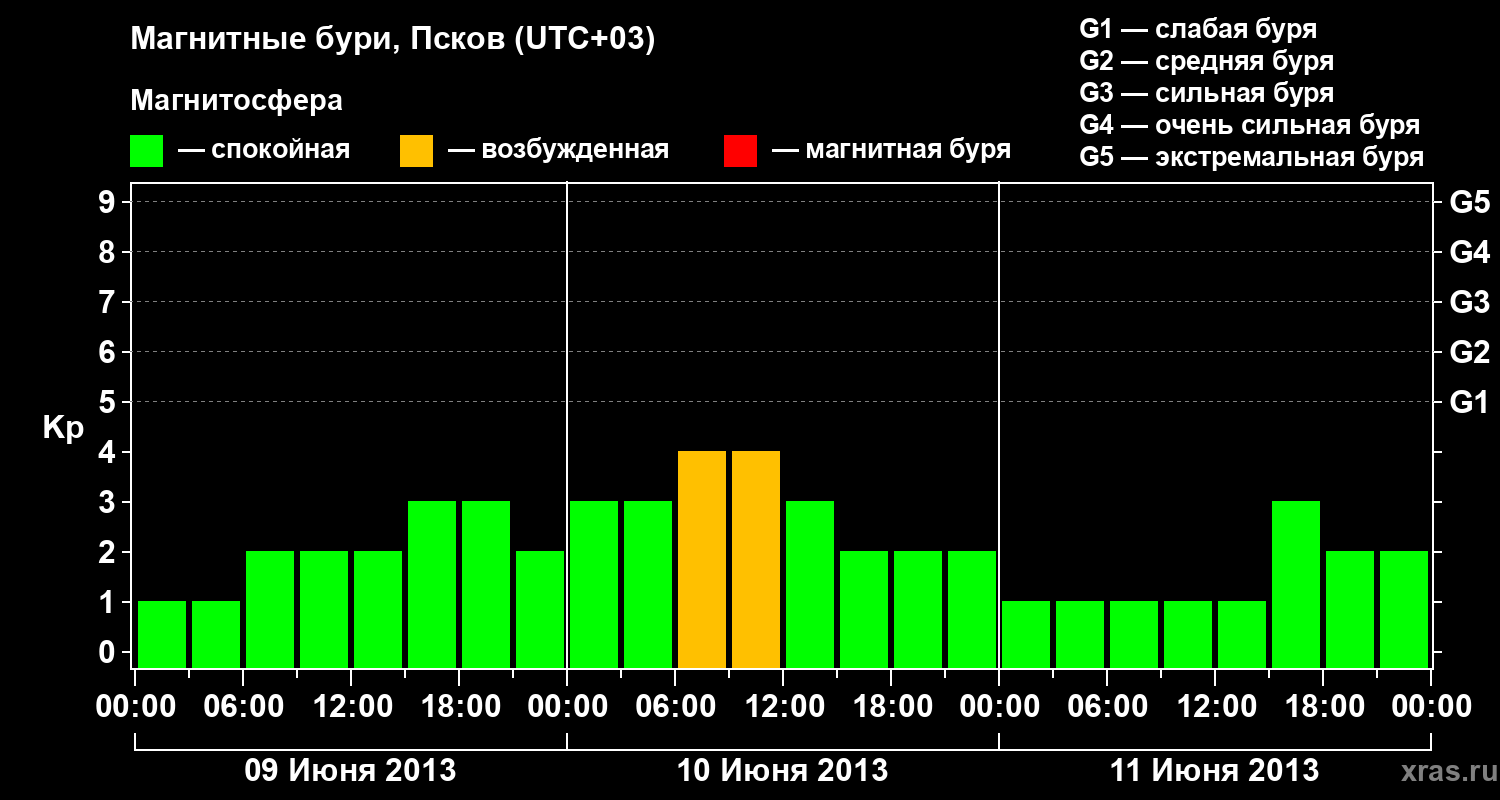Viewport: 1500px width, 800px height.
Task: Click the '12:00' time label for 10 Июня
Action: [x=783, y=707]
